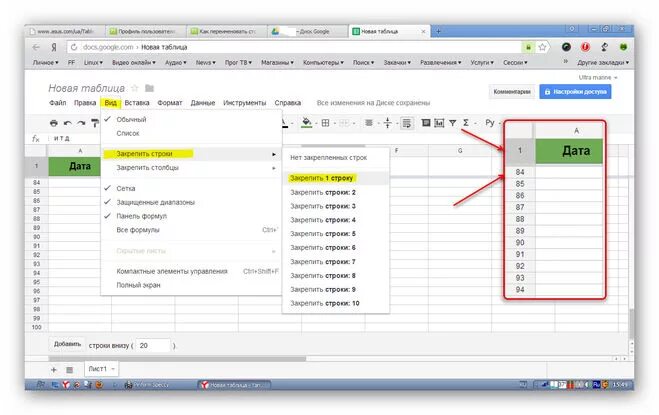Choose Нет закрепленных строк
The width and height of the screenshot is (659, 415).
(x=335, y=158)
